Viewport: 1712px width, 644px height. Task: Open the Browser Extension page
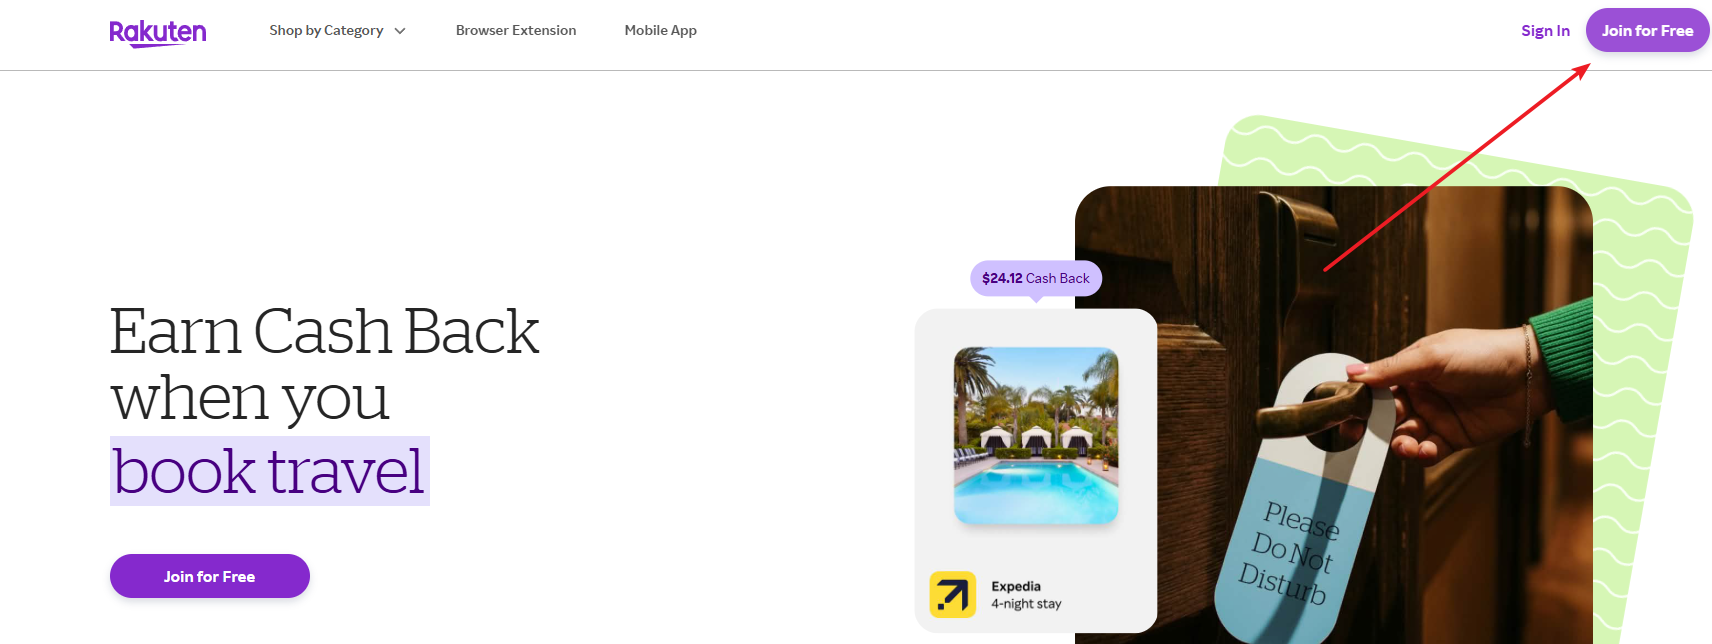516,31
